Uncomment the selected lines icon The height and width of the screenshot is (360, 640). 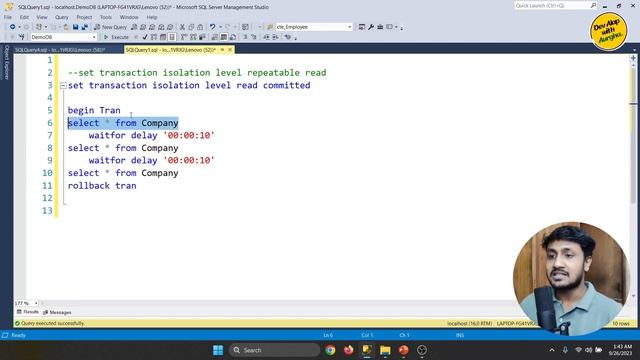tap(253, 37)
